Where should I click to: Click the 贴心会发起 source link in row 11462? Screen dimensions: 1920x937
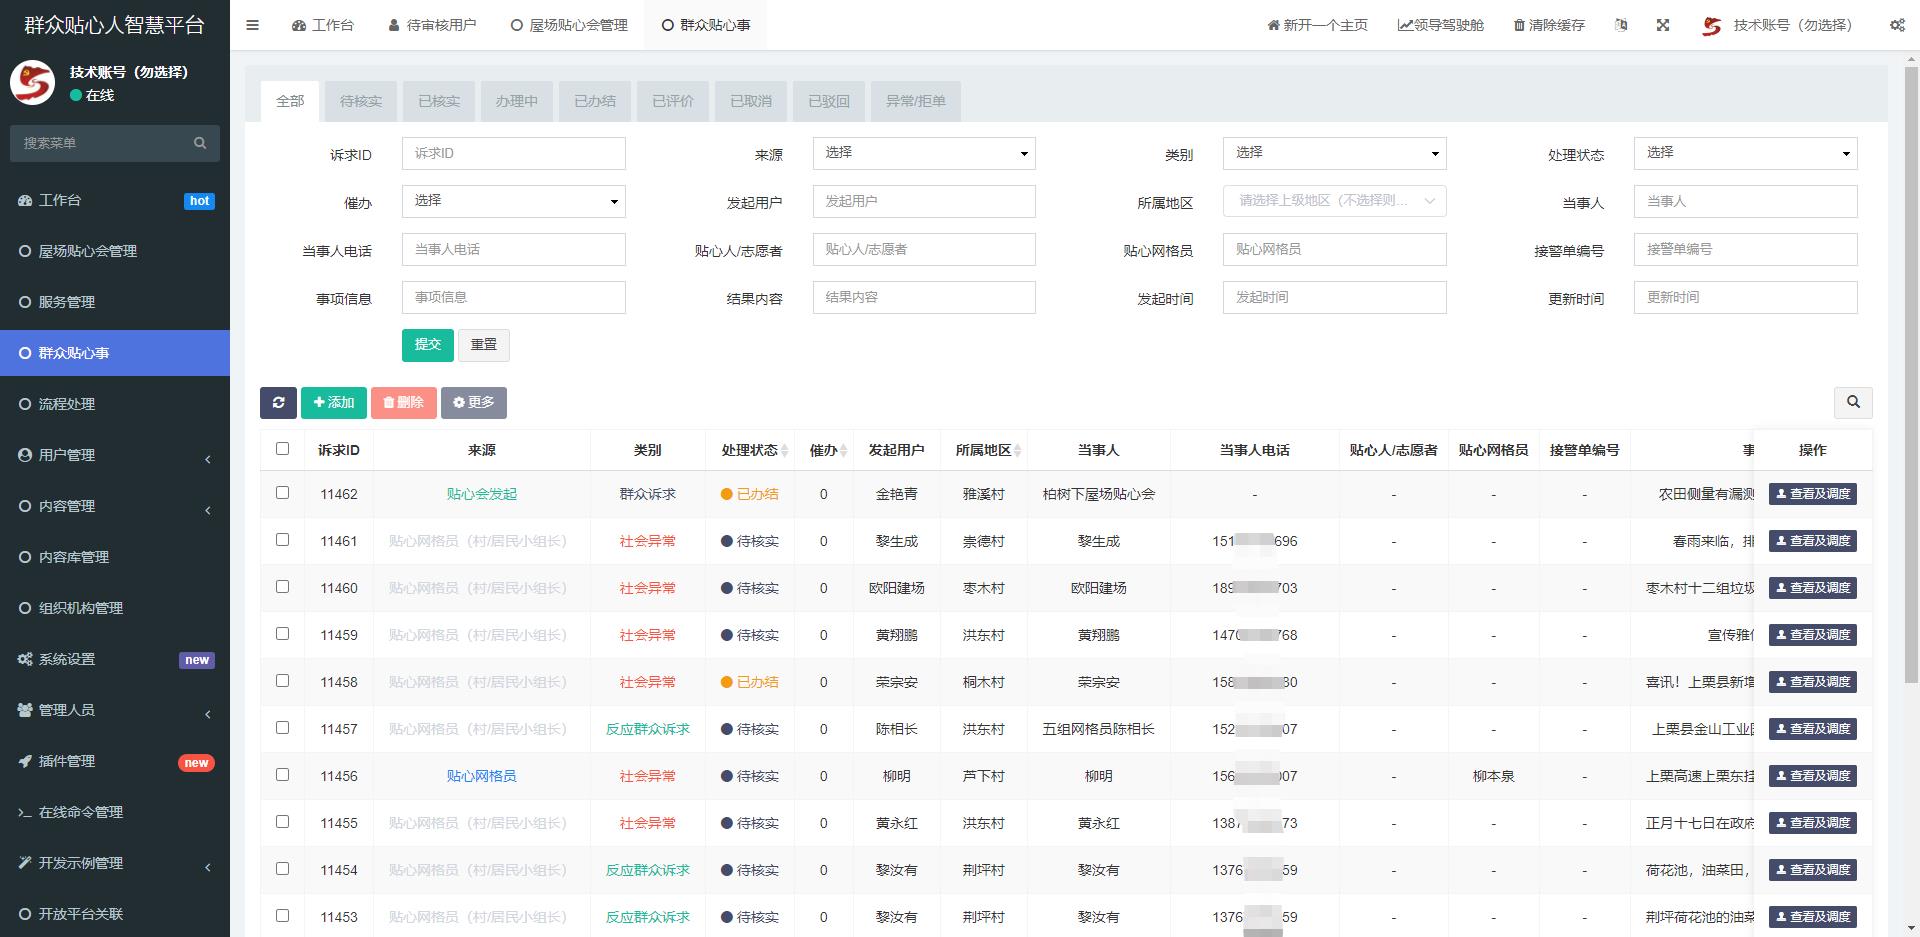click(481, 494)
